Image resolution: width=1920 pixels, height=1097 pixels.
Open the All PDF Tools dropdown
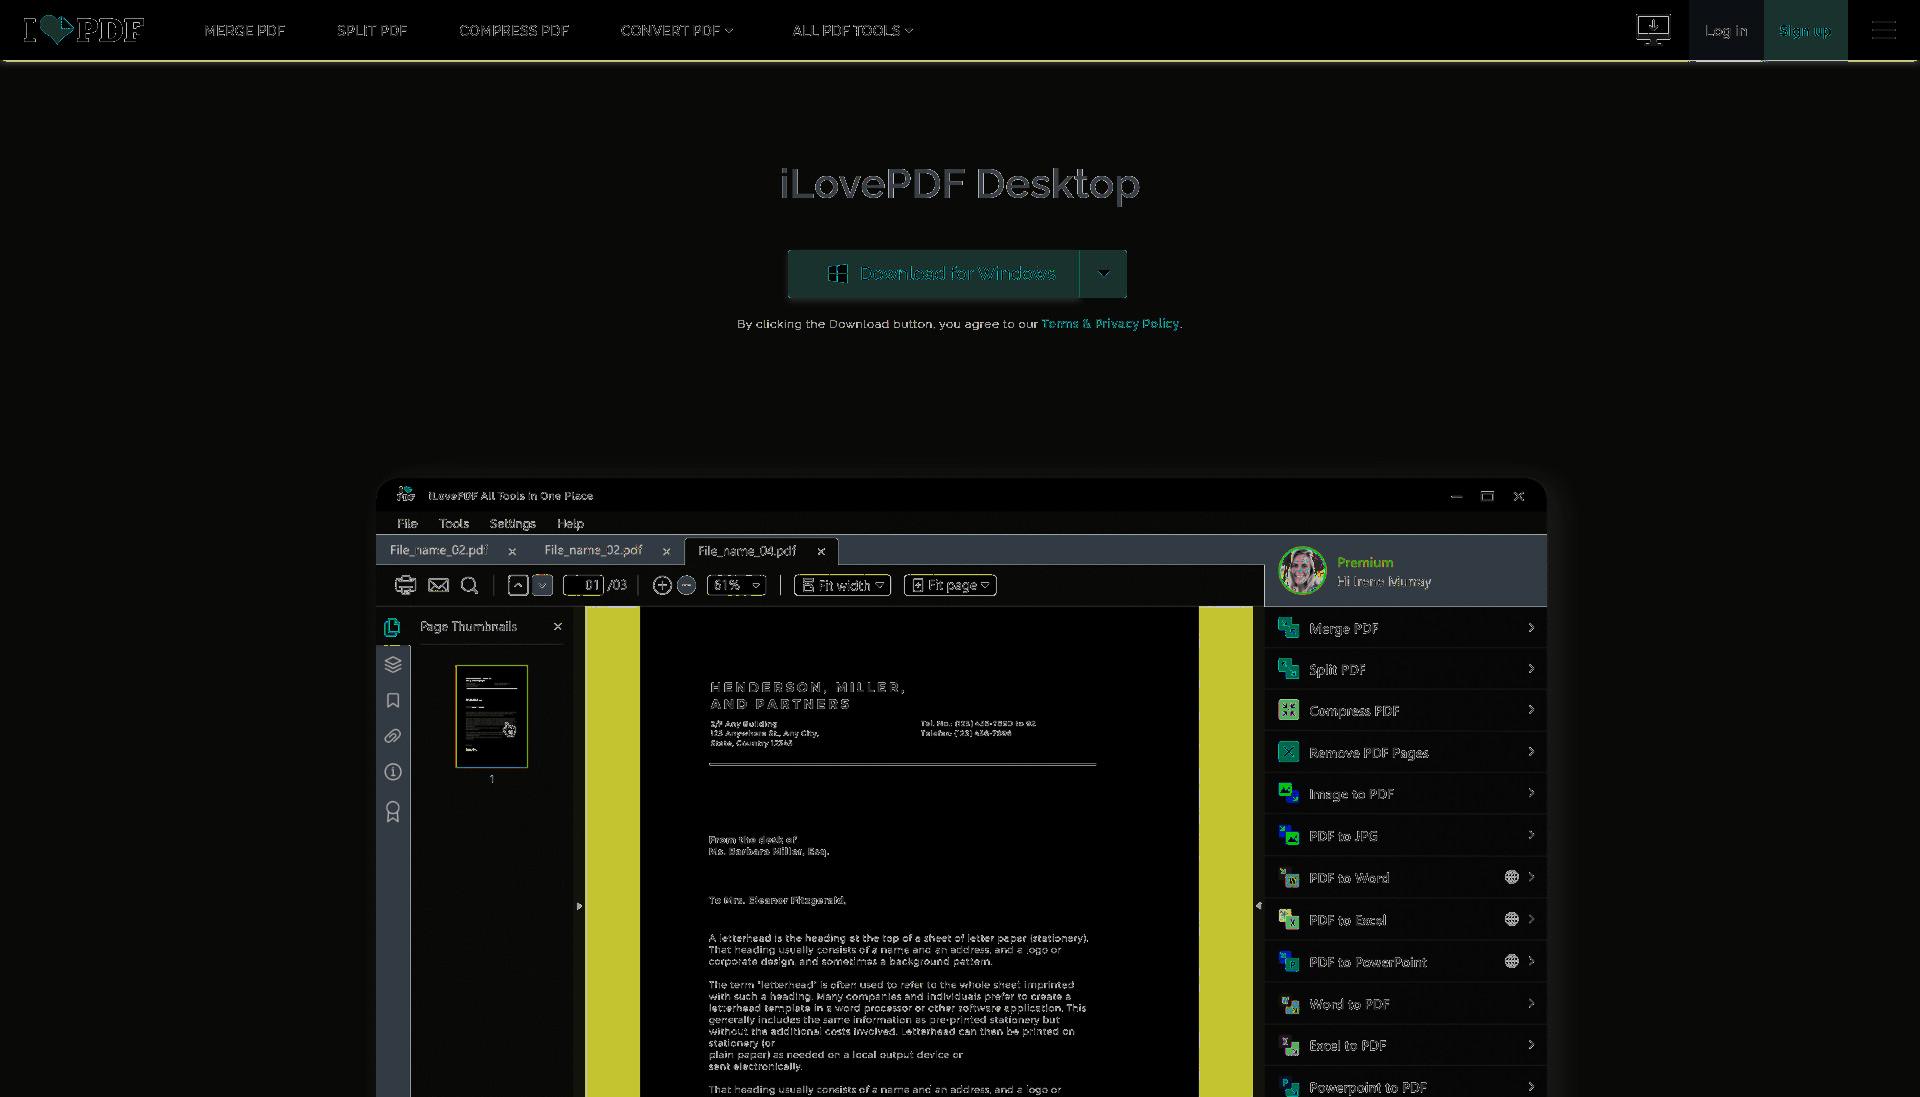[x=853, y=30]
